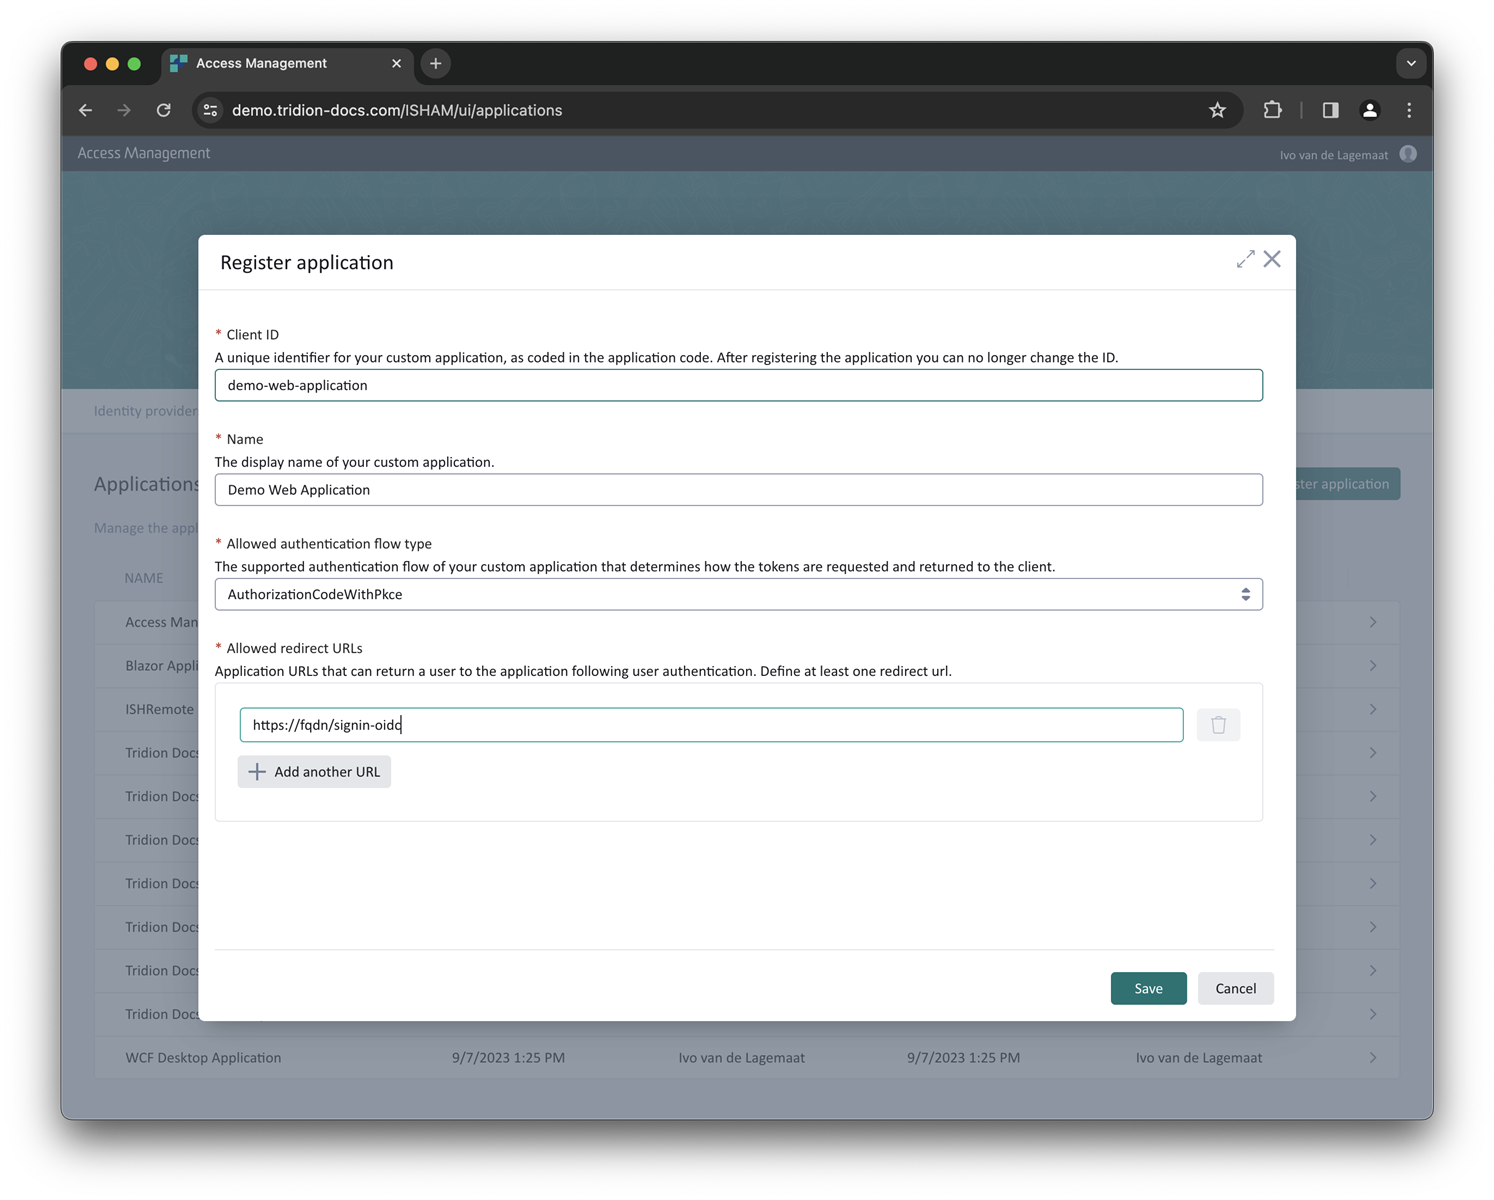The image size is (1494, 1200).
Task: Click macOS yellow minimize window button
Action: [112, 63]
